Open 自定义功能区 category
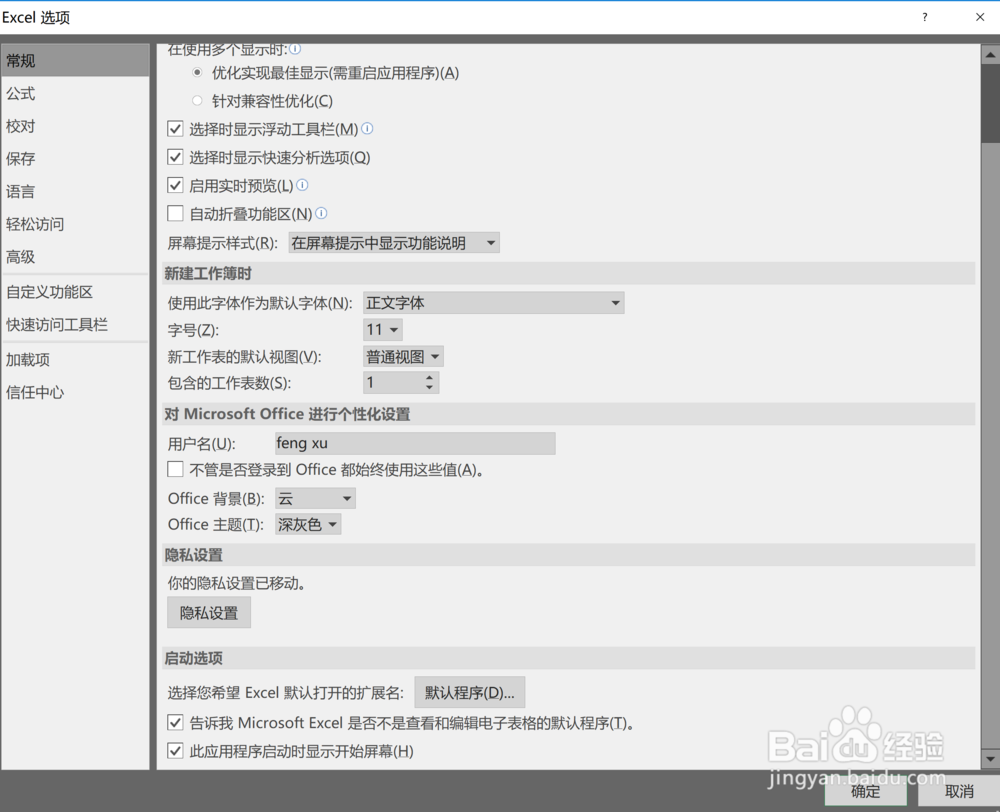Viewport: 1000px width, 812px height. point(75,292)
